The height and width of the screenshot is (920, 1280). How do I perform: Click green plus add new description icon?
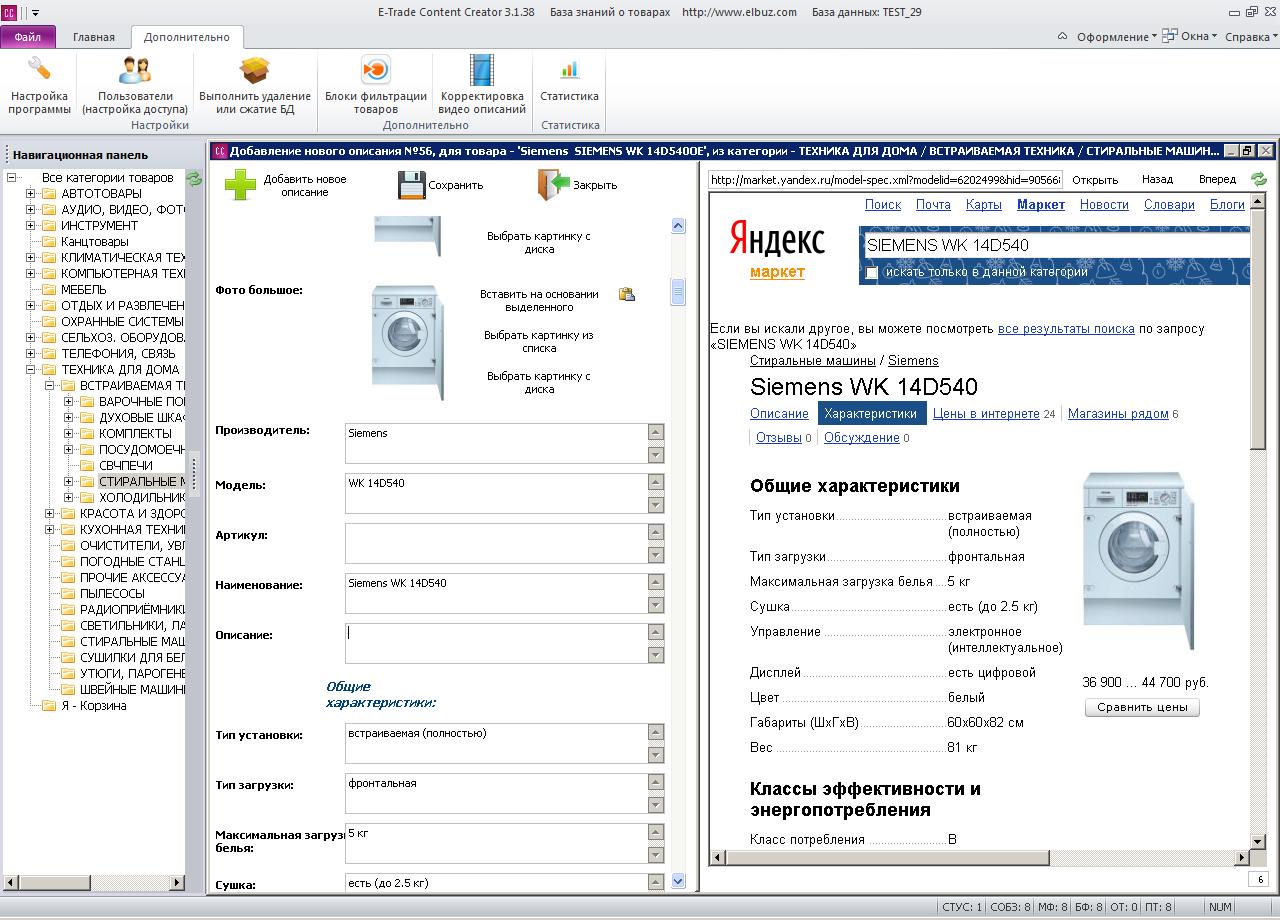240,185
